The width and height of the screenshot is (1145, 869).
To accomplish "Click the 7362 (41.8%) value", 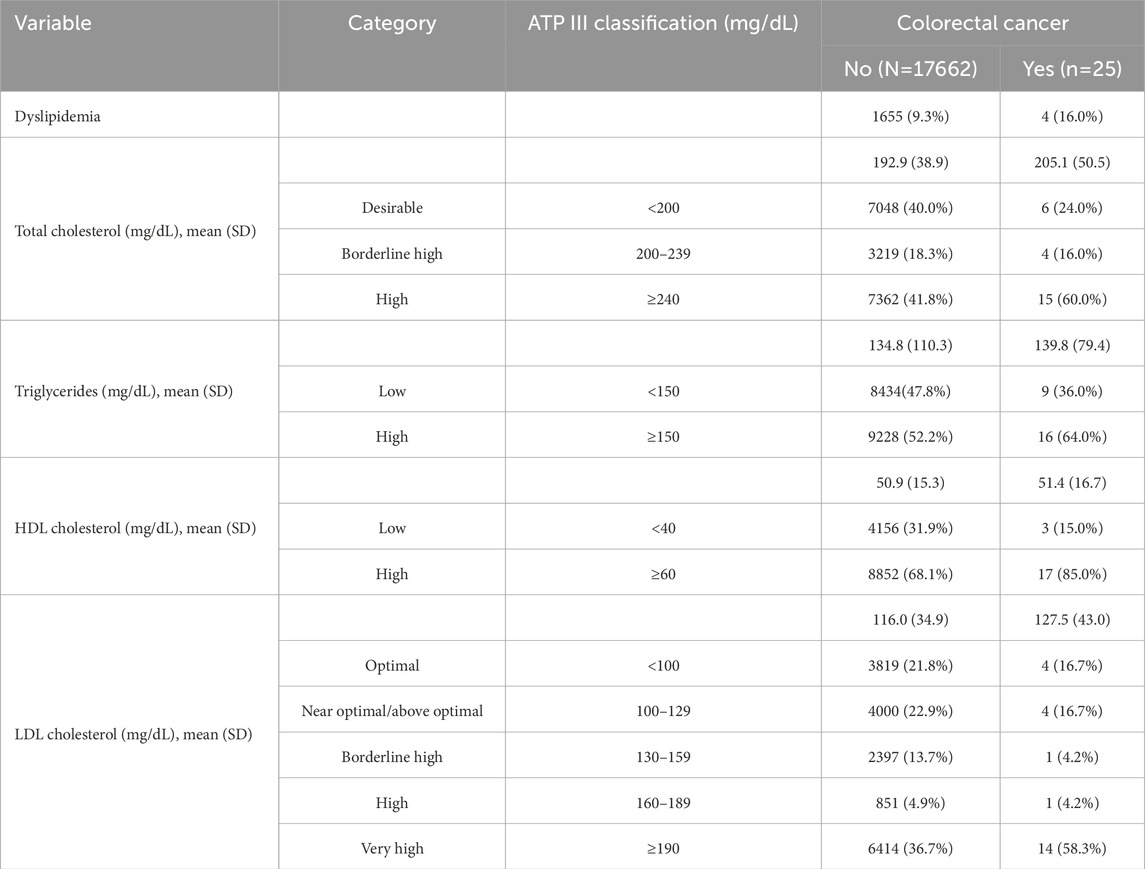I will pyautogui.click(x=911, y=299).
